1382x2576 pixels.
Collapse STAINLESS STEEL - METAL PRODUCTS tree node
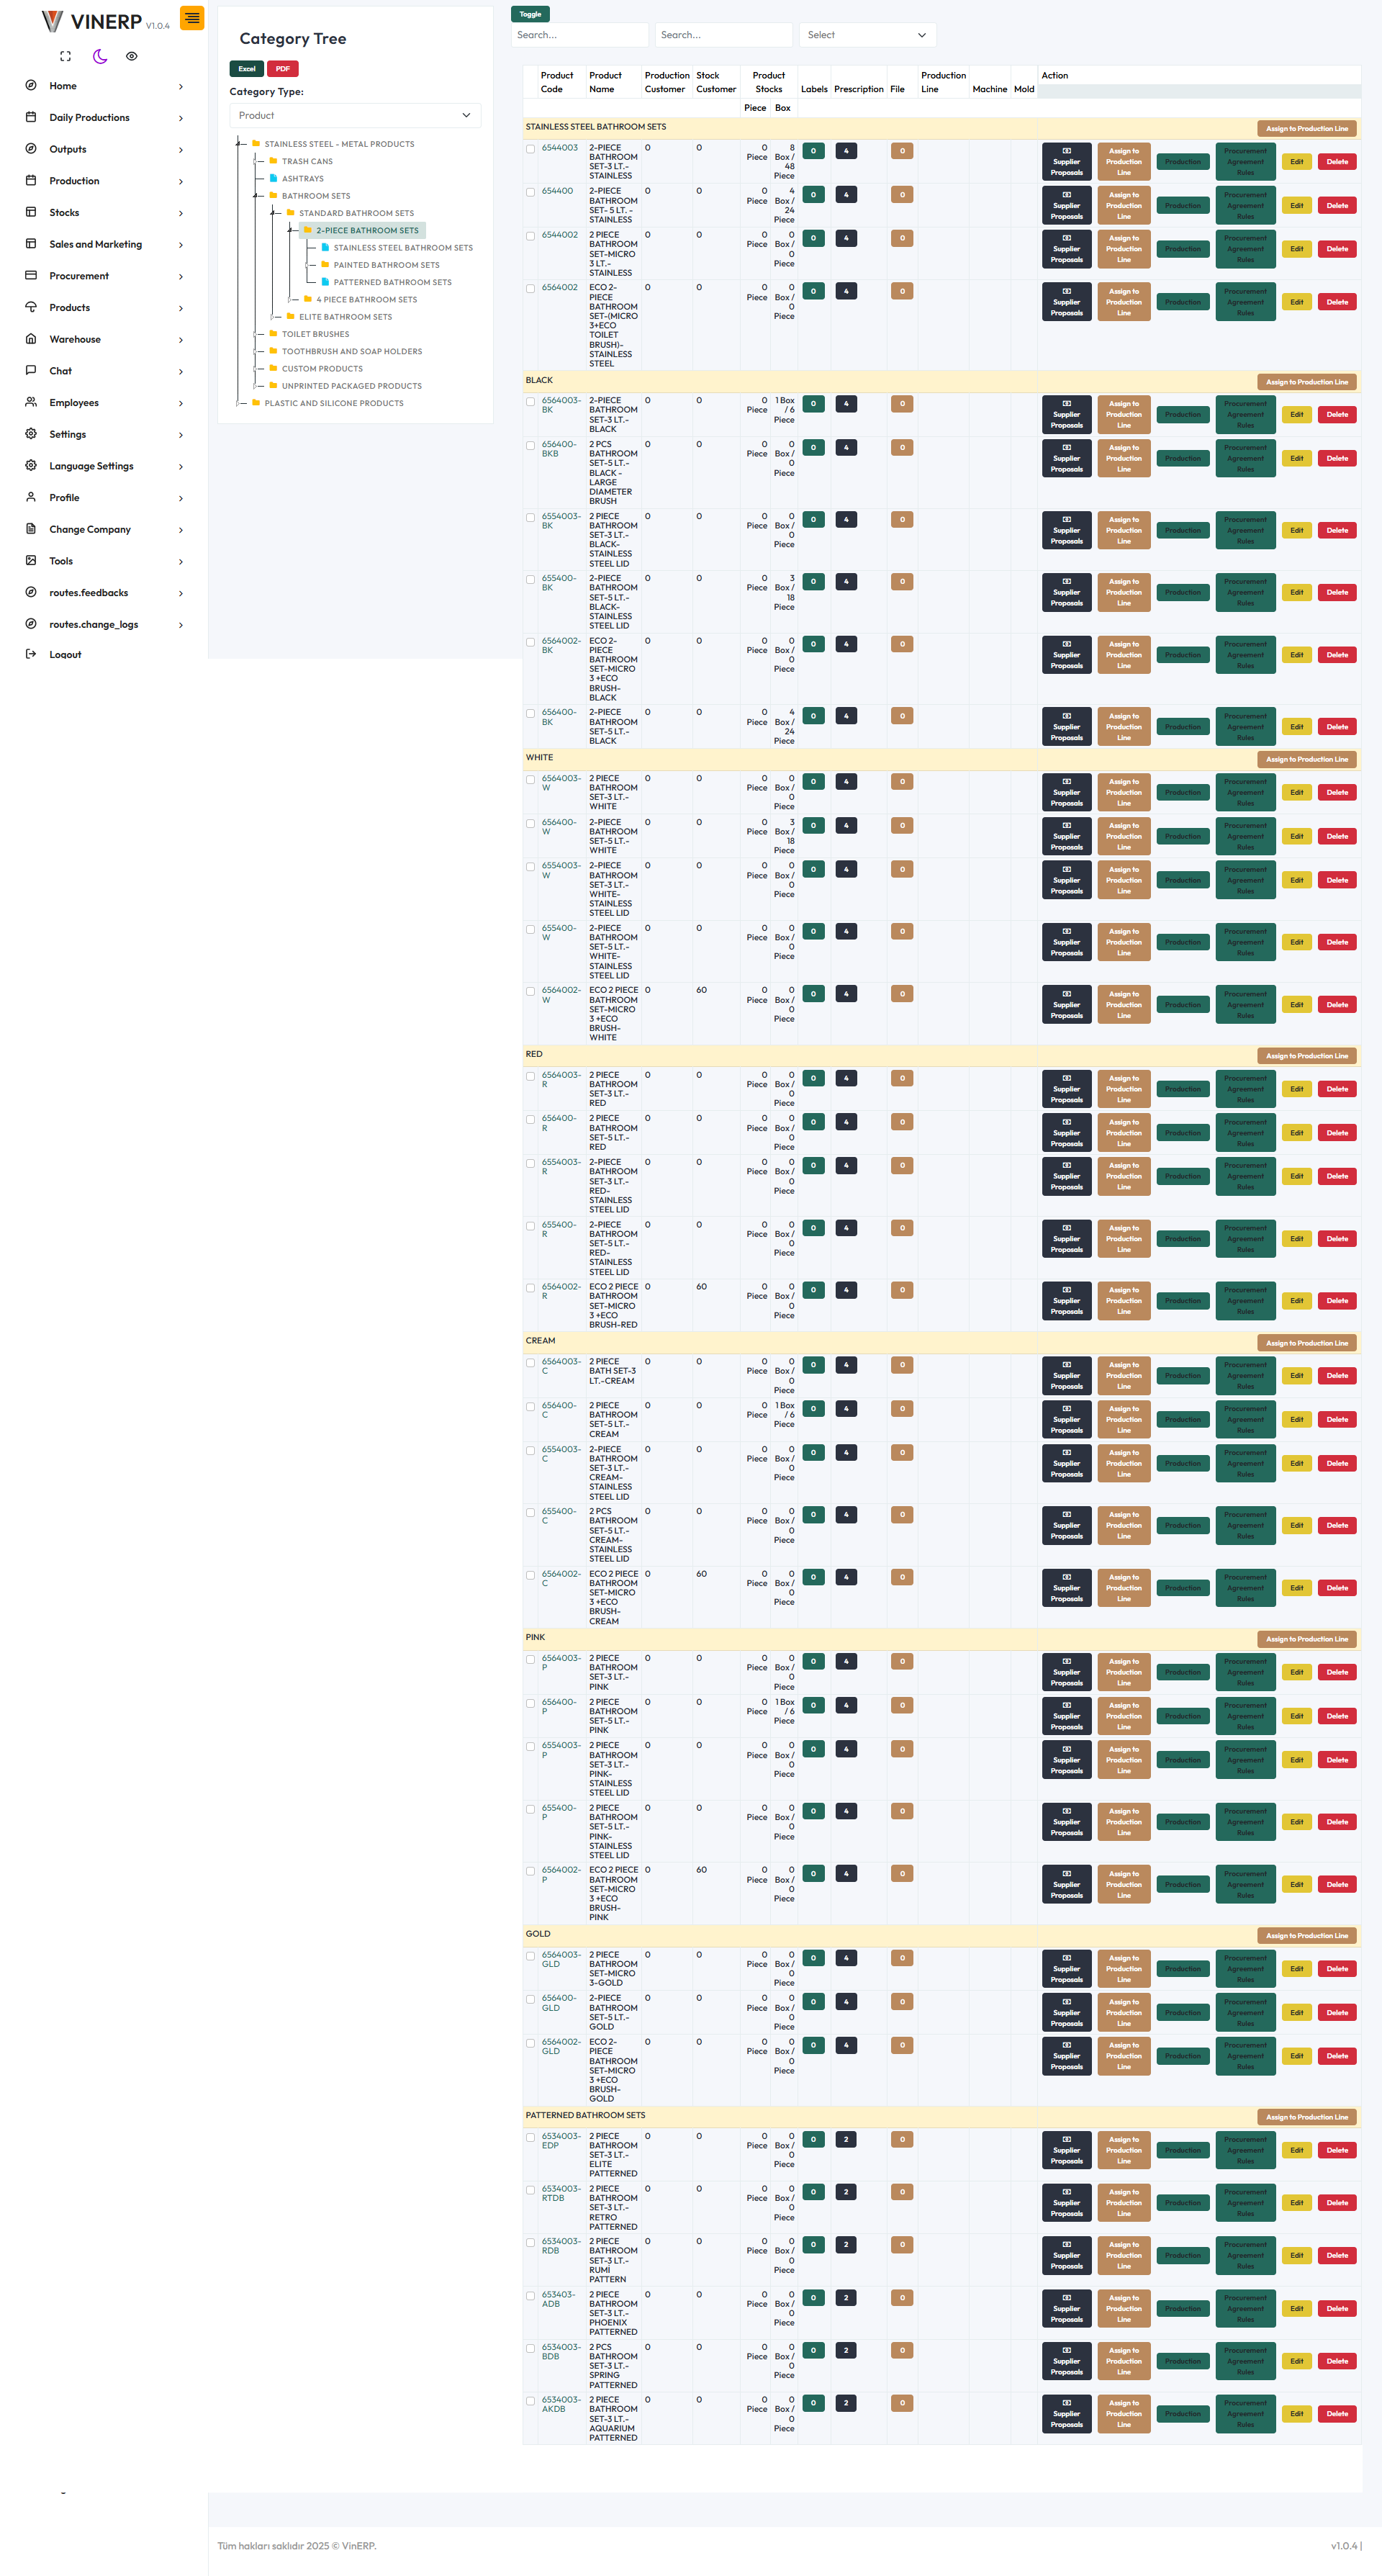(x=240, y=144)
